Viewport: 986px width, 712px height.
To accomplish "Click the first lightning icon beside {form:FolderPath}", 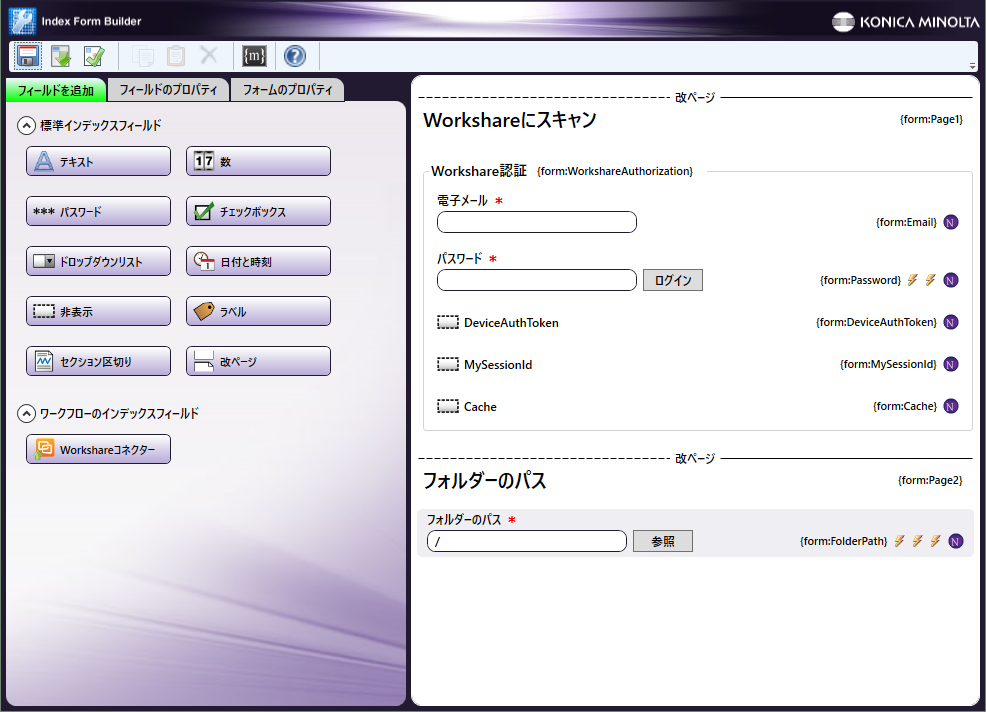I will point(899,541).
